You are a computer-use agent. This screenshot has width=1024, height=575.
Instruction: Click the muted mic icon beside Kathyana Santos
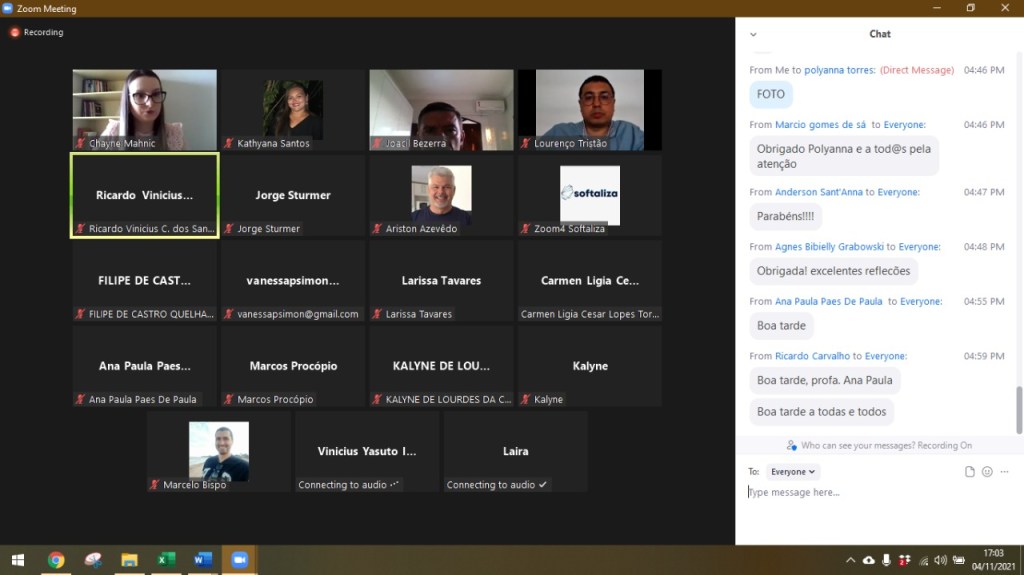(229, 143)
